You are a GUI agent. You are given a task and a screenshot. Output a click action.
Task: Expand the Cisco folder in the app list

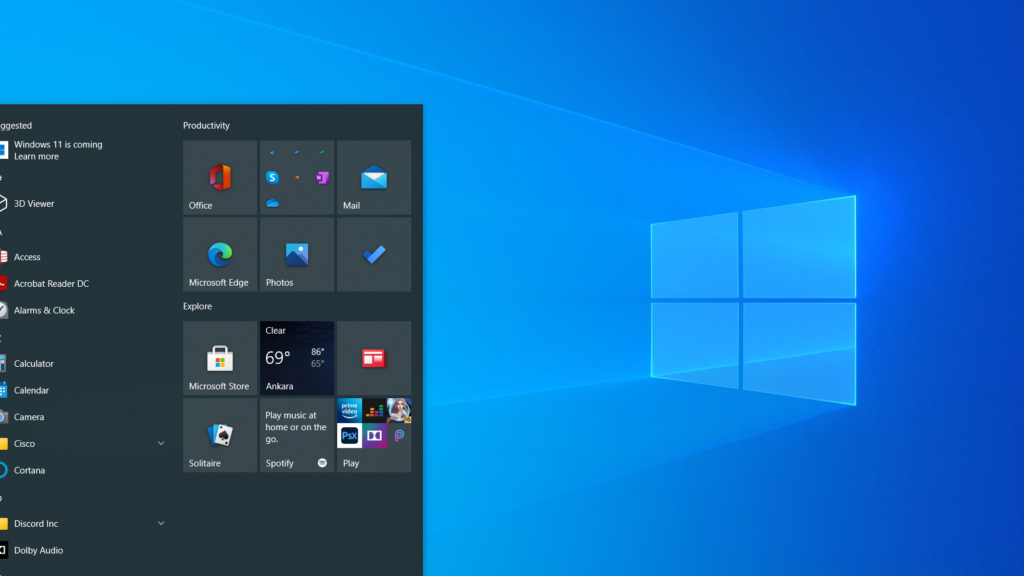pyautogui.click(x=161, y=443)
